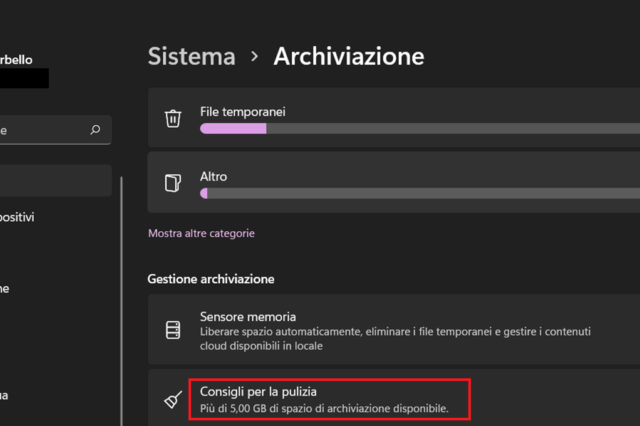Click the broom icon for cleanup recommendations
The height and width of the screenshot is (426, 640).
[x=173, y=399]
